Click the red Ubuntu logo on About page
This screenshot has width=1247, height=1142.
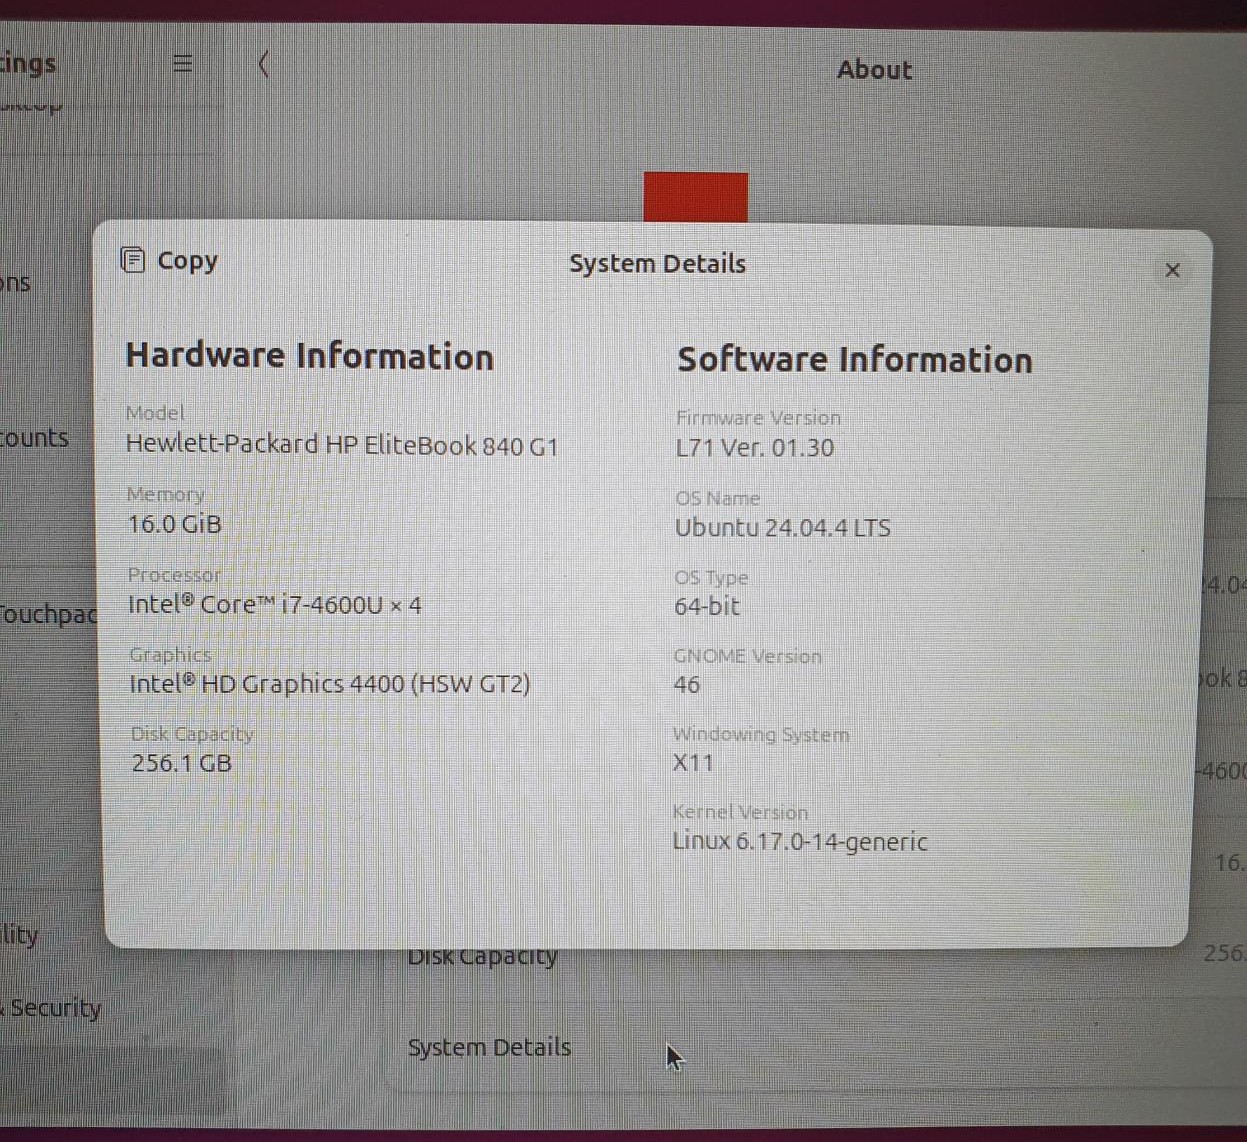[x=696, y=197]
